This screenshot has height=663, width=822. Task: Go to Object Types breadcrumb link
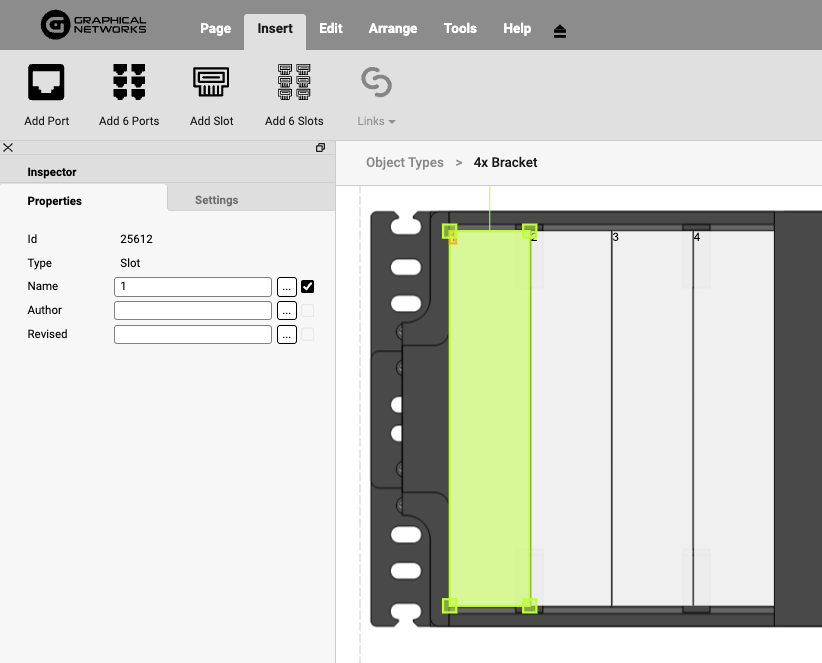pos(405,162)
